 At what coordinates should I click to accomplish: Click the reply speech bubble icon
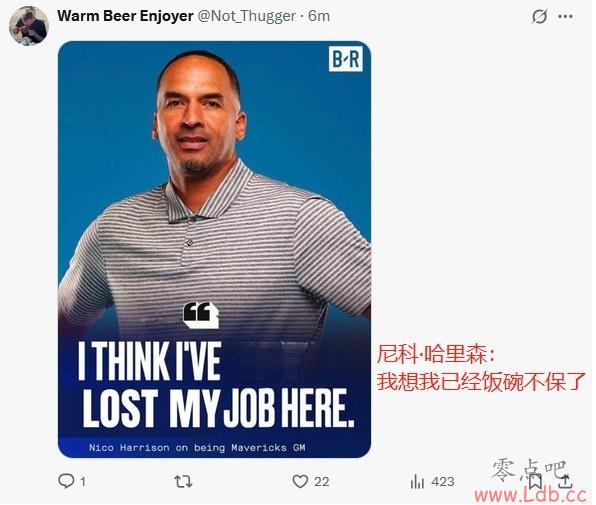coord(66,481)
